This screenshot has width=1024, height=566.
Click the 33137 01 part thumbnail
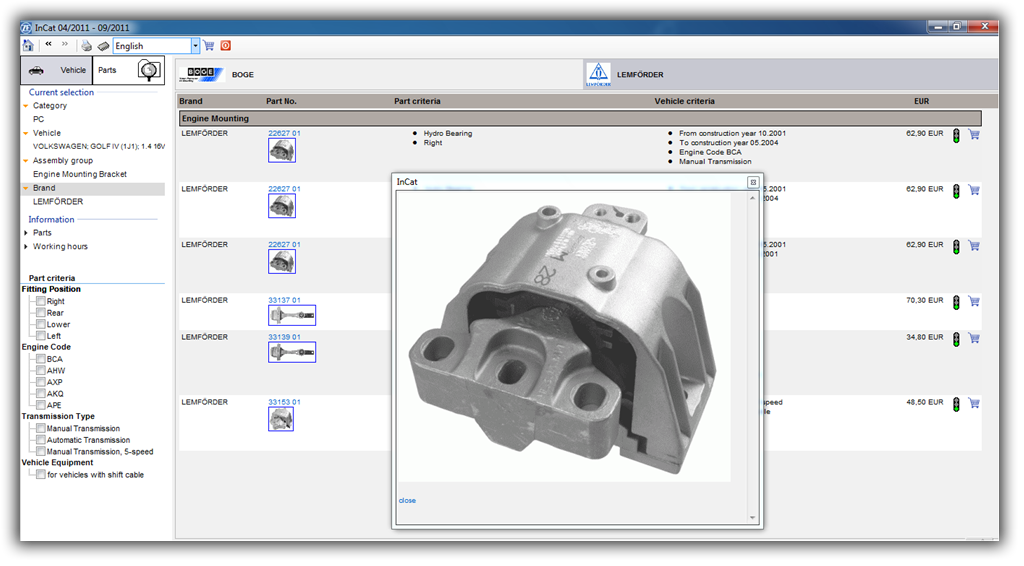coord(292,315)
